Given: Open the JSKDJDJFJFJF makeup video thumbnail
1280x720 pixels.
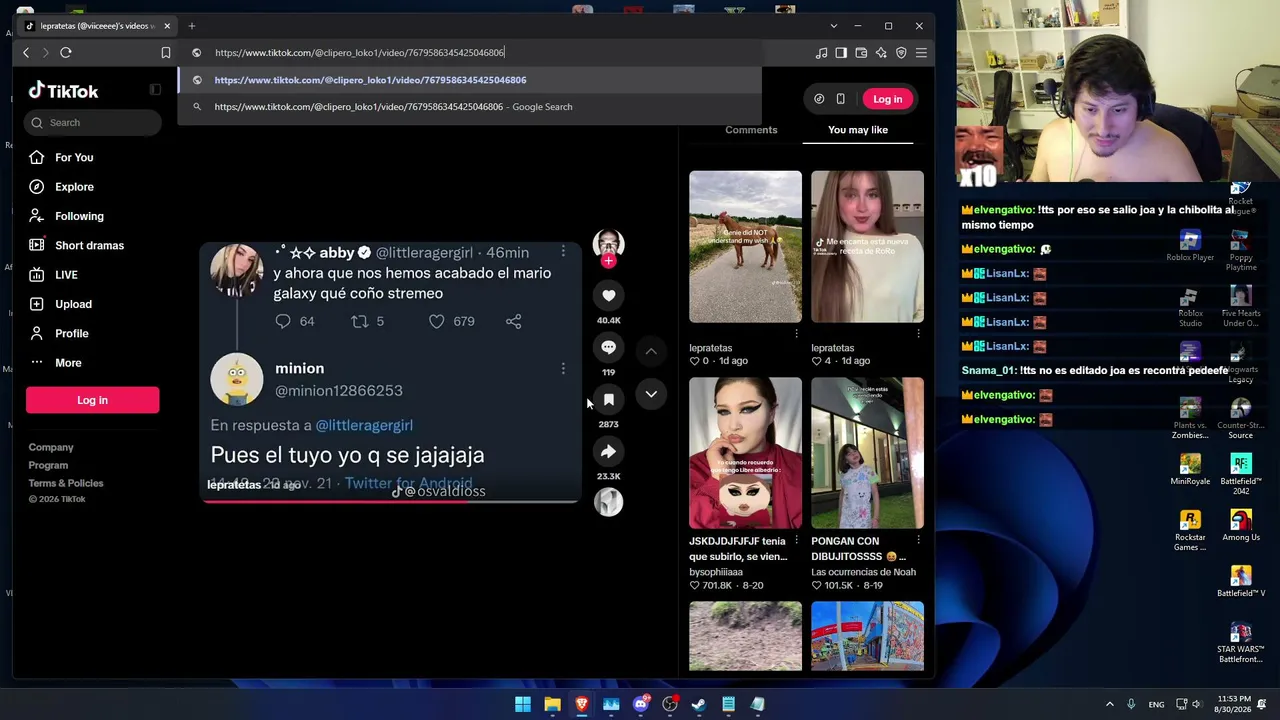Looking at the screenshot, I should 745,453.
